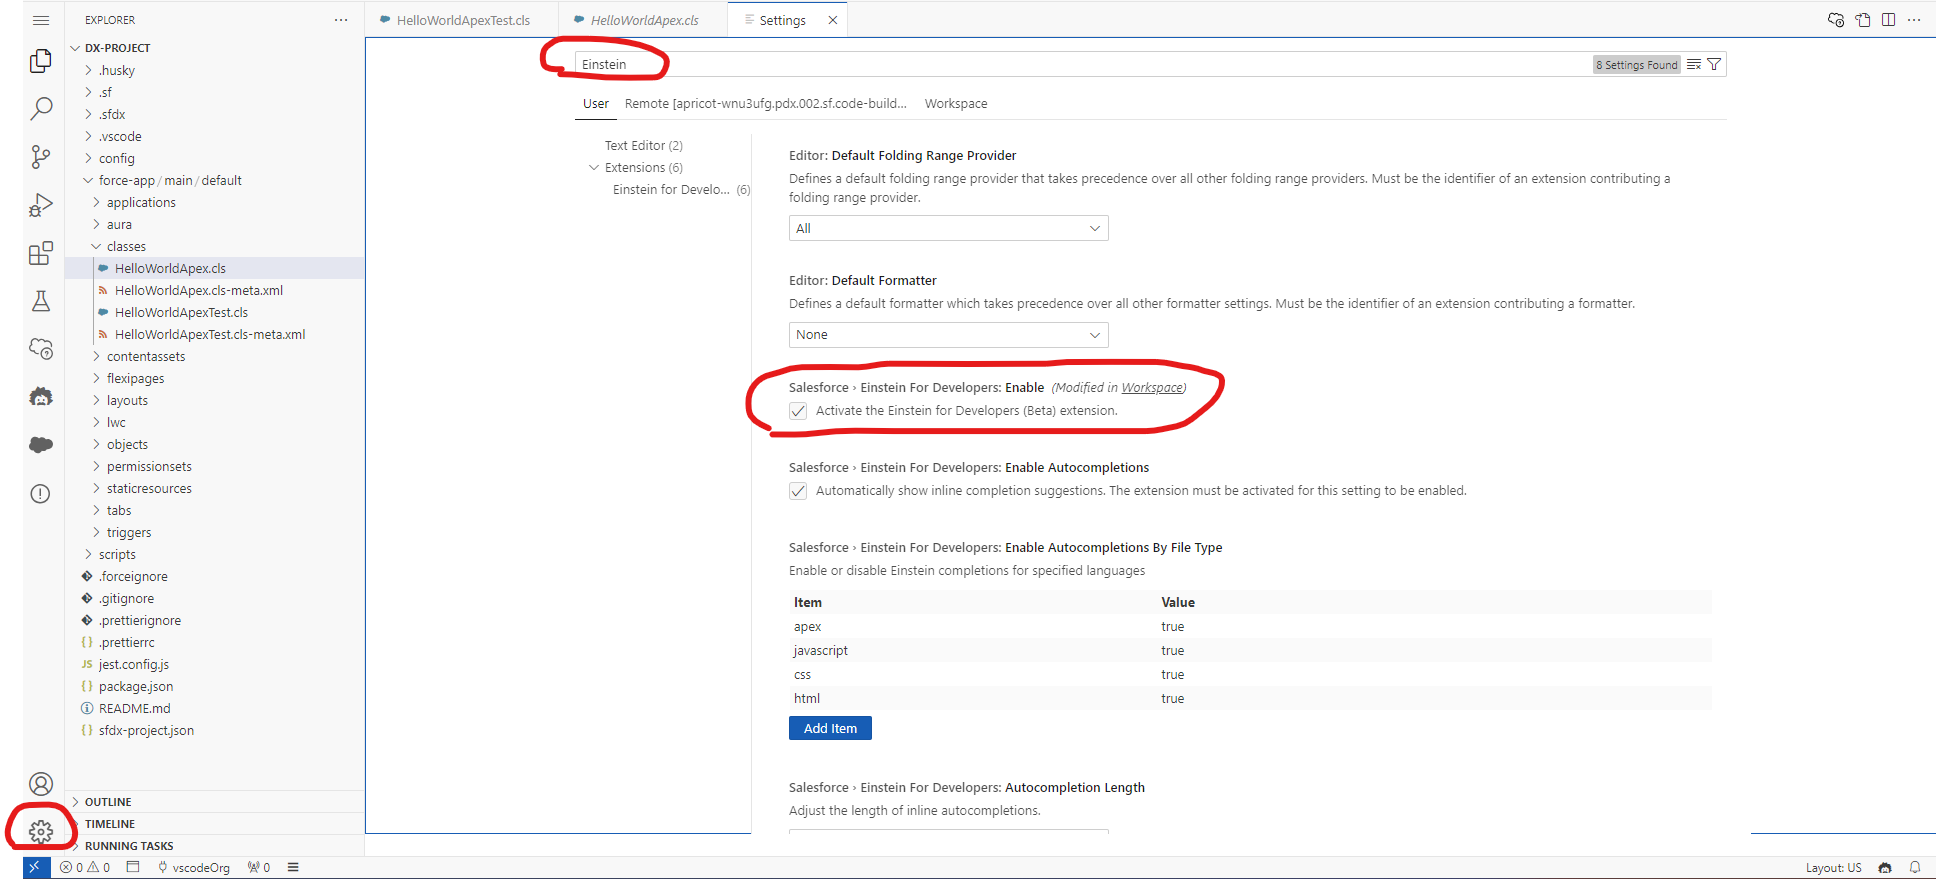Open the Manage gear menu

[41, 831]
